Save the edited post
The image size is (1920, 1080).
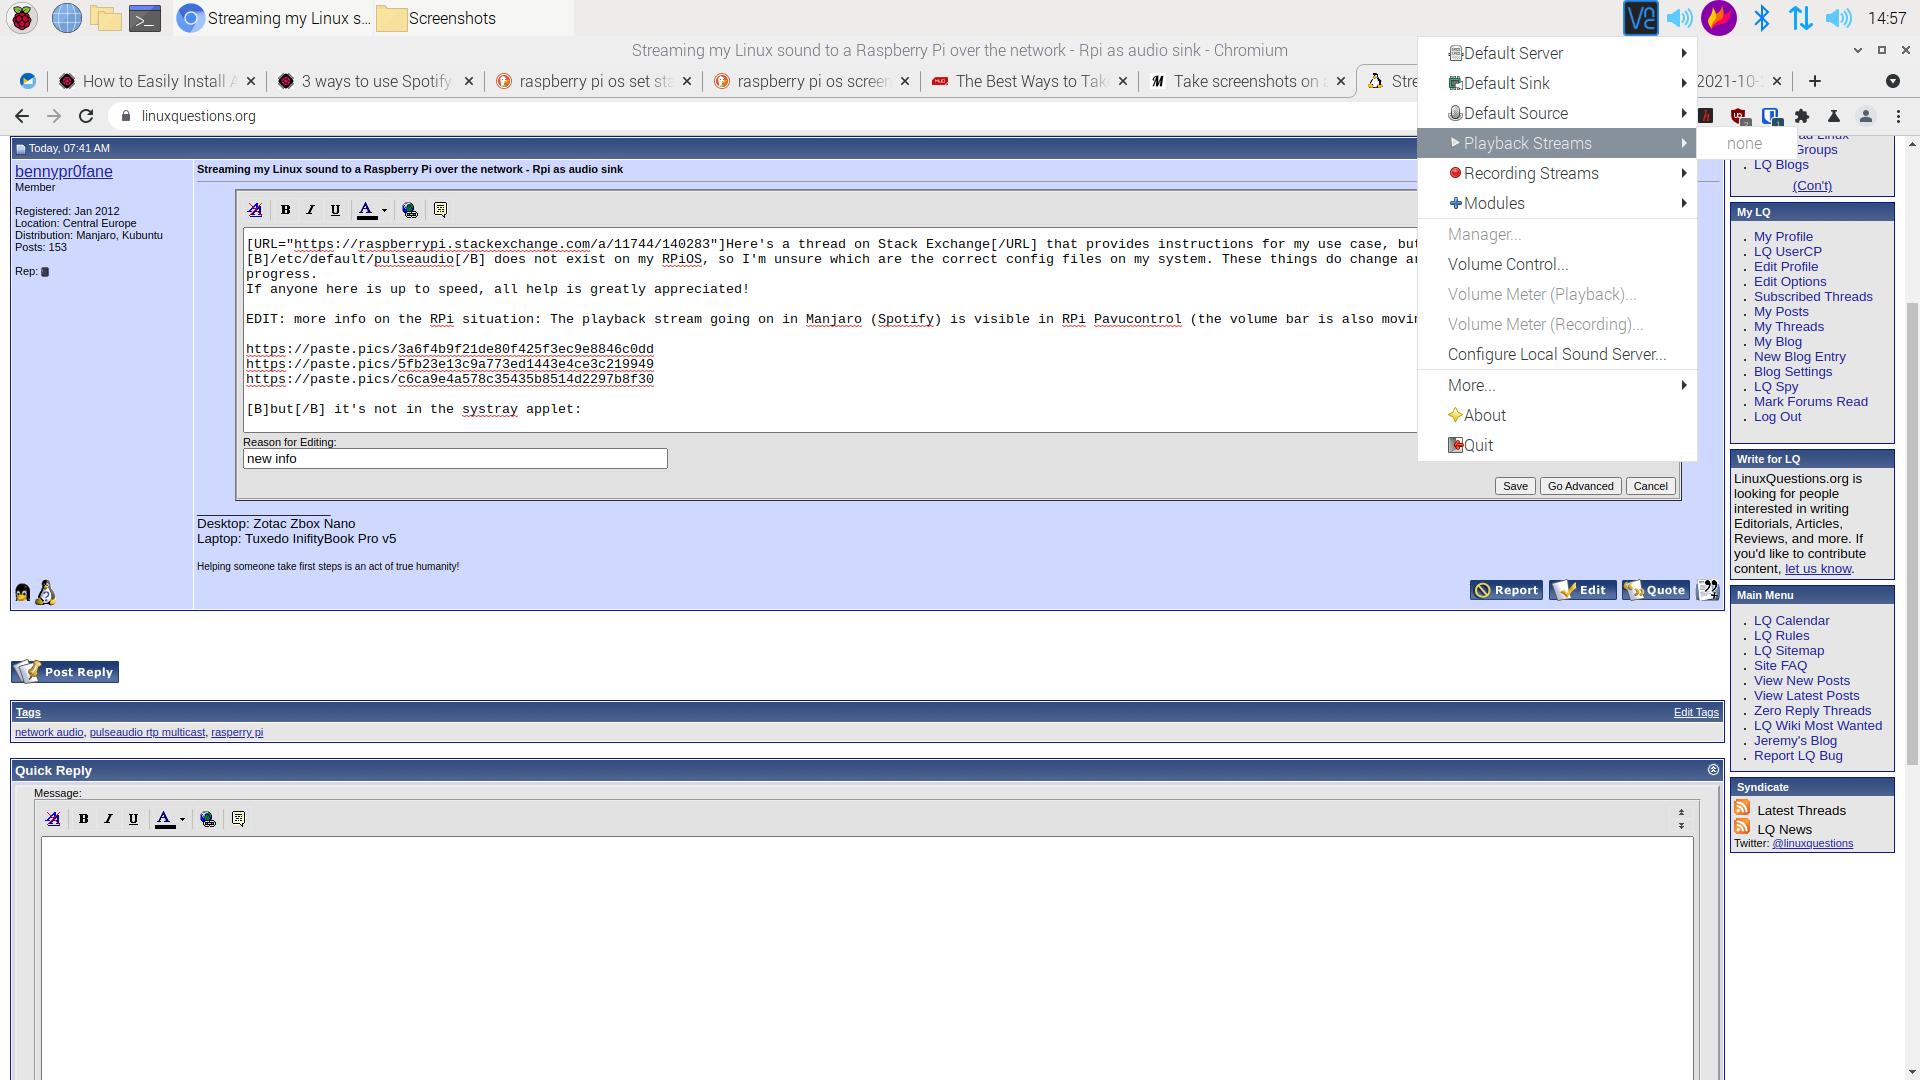click(1515, 486)
